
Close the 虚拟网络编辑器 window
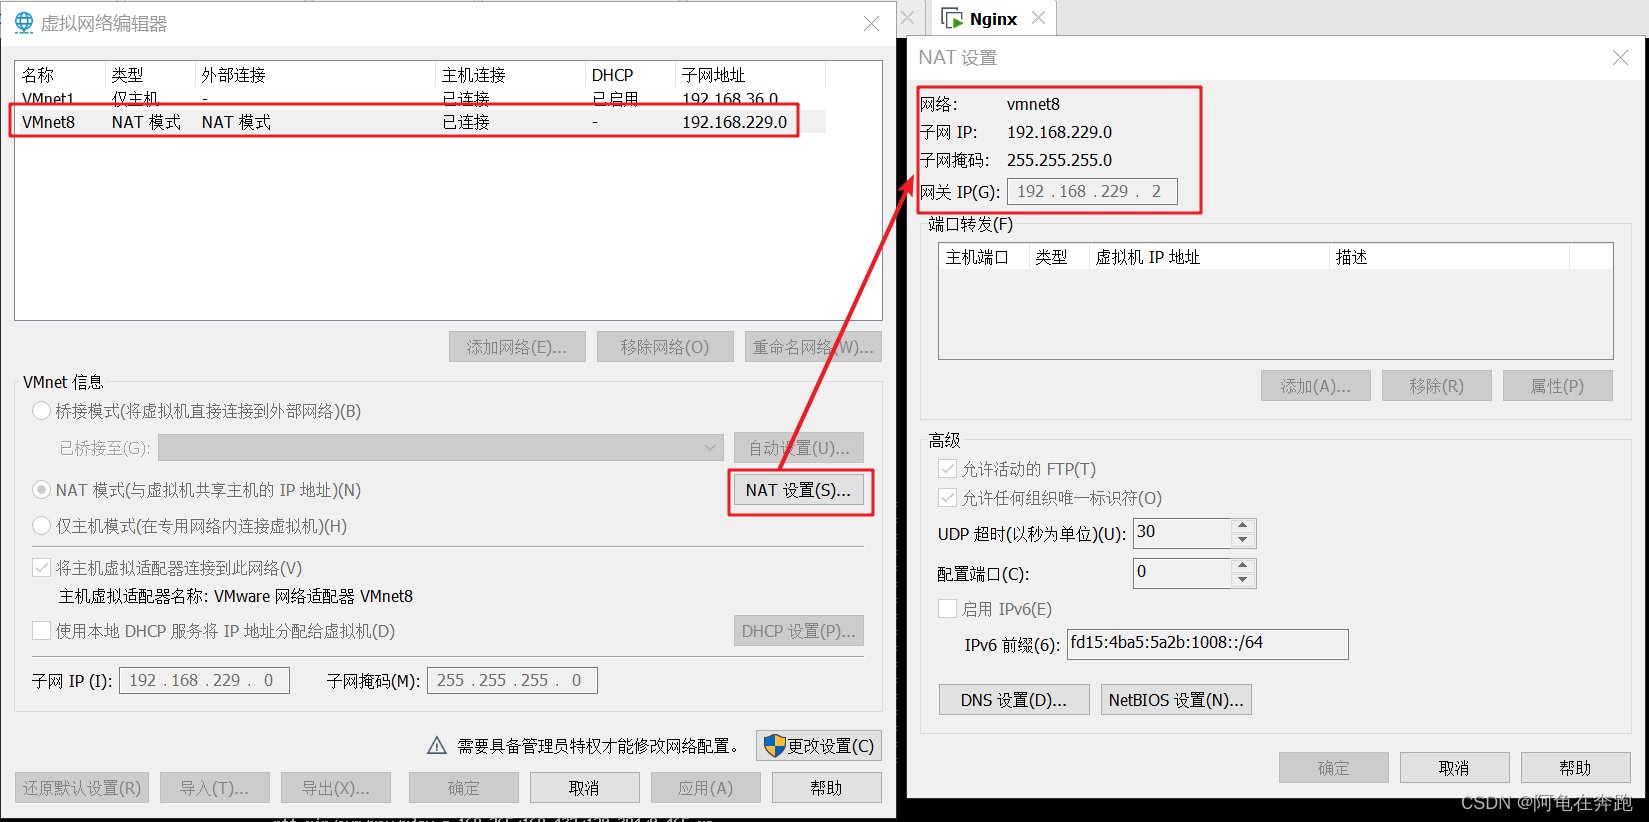pos(871,23)
